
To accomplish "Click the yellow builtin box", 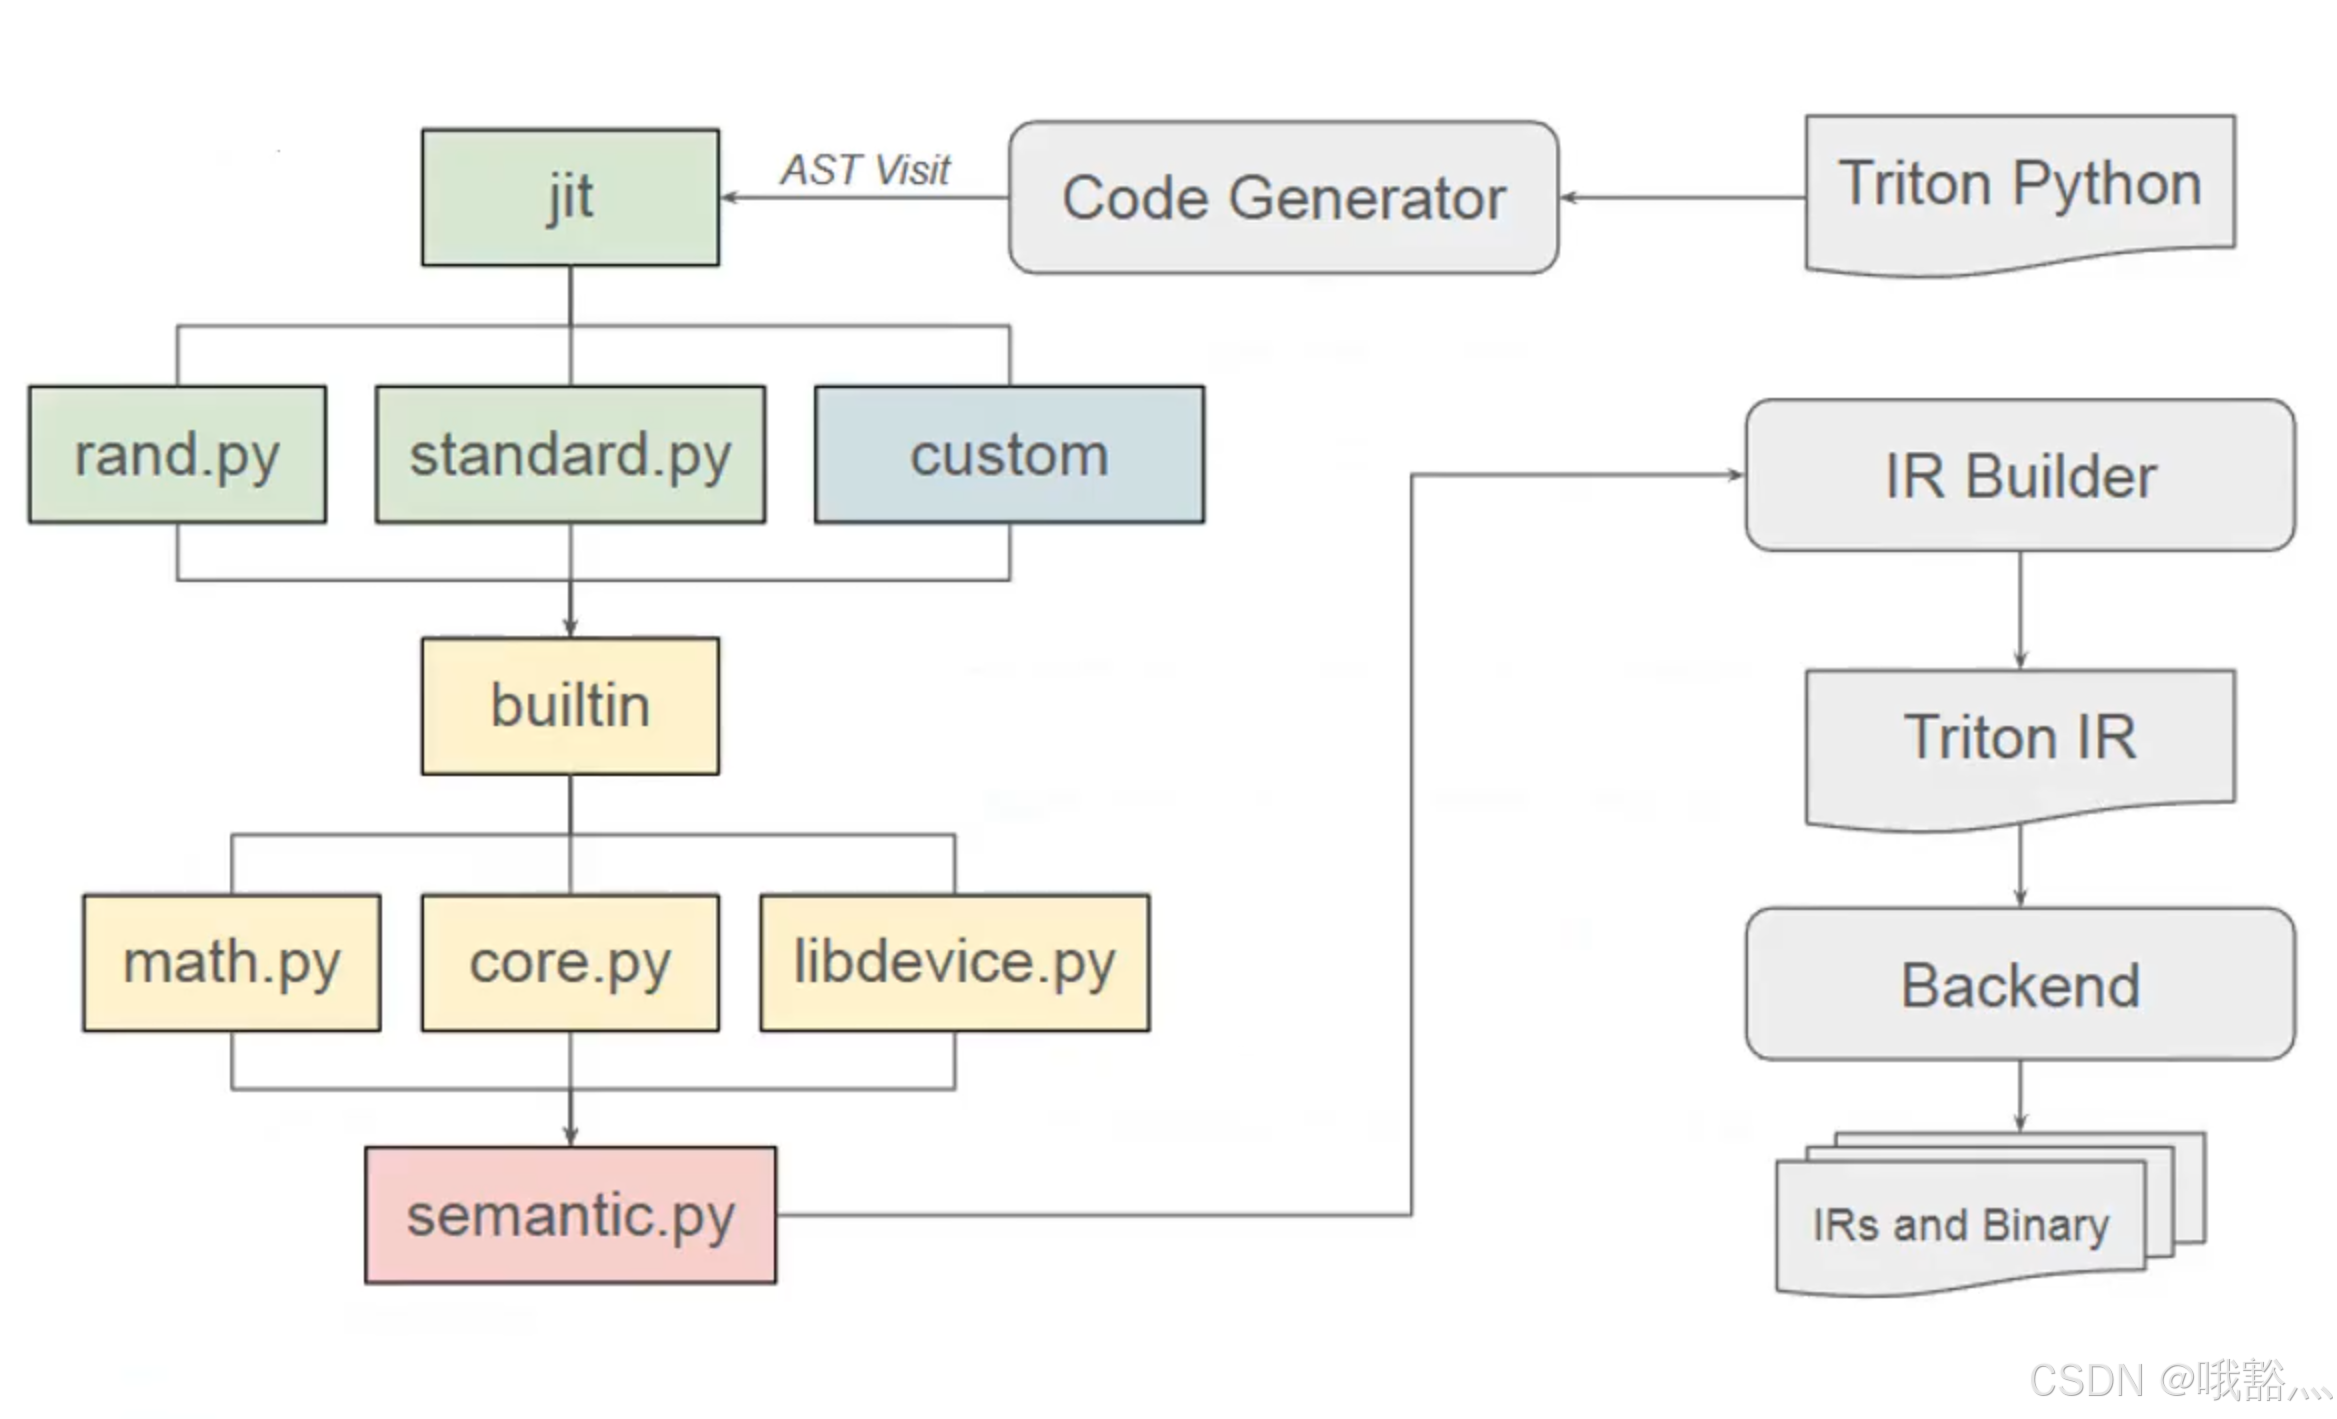I will [x=570, y=705].
